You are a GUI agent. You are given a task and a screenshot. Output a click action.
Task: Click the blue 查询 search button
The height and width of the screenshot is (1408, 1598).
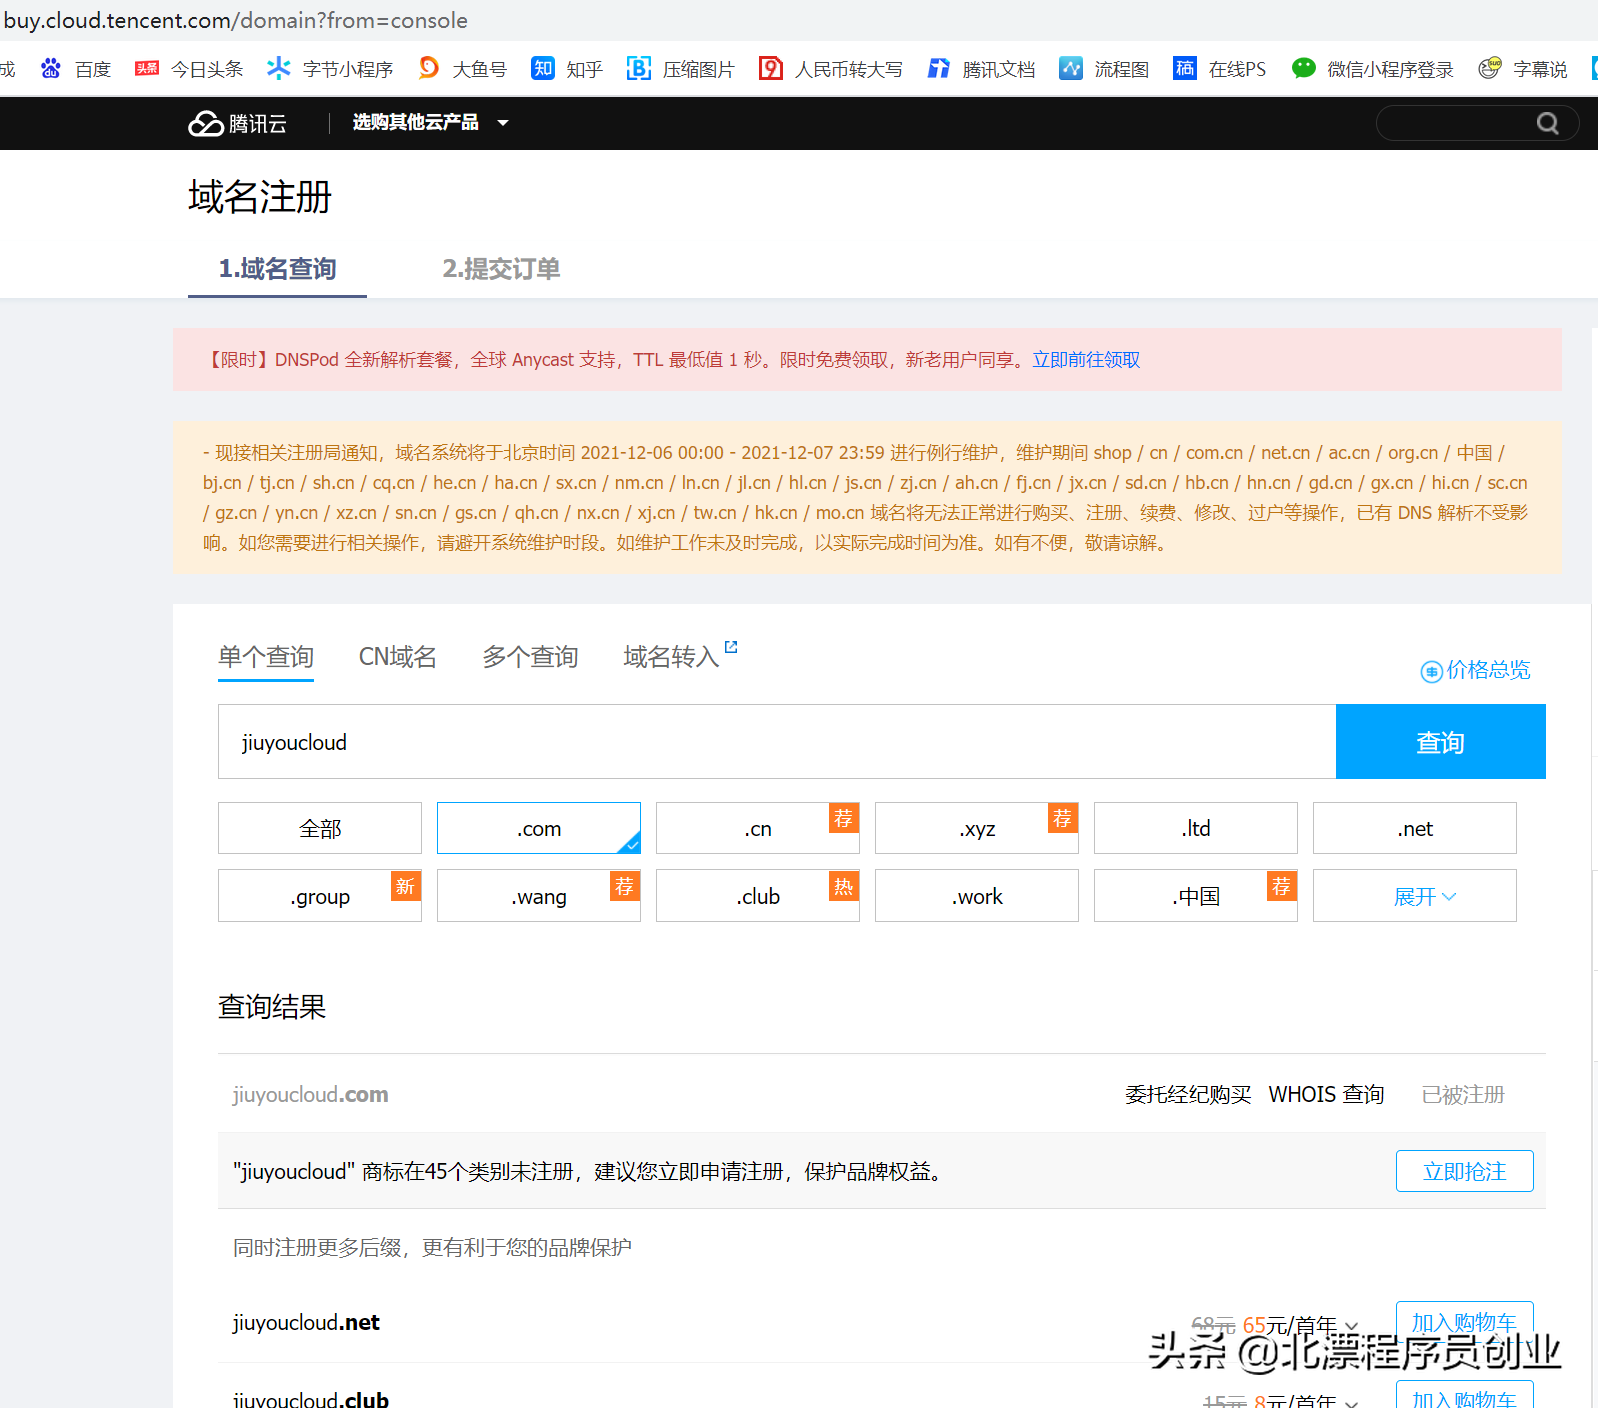1441,742
